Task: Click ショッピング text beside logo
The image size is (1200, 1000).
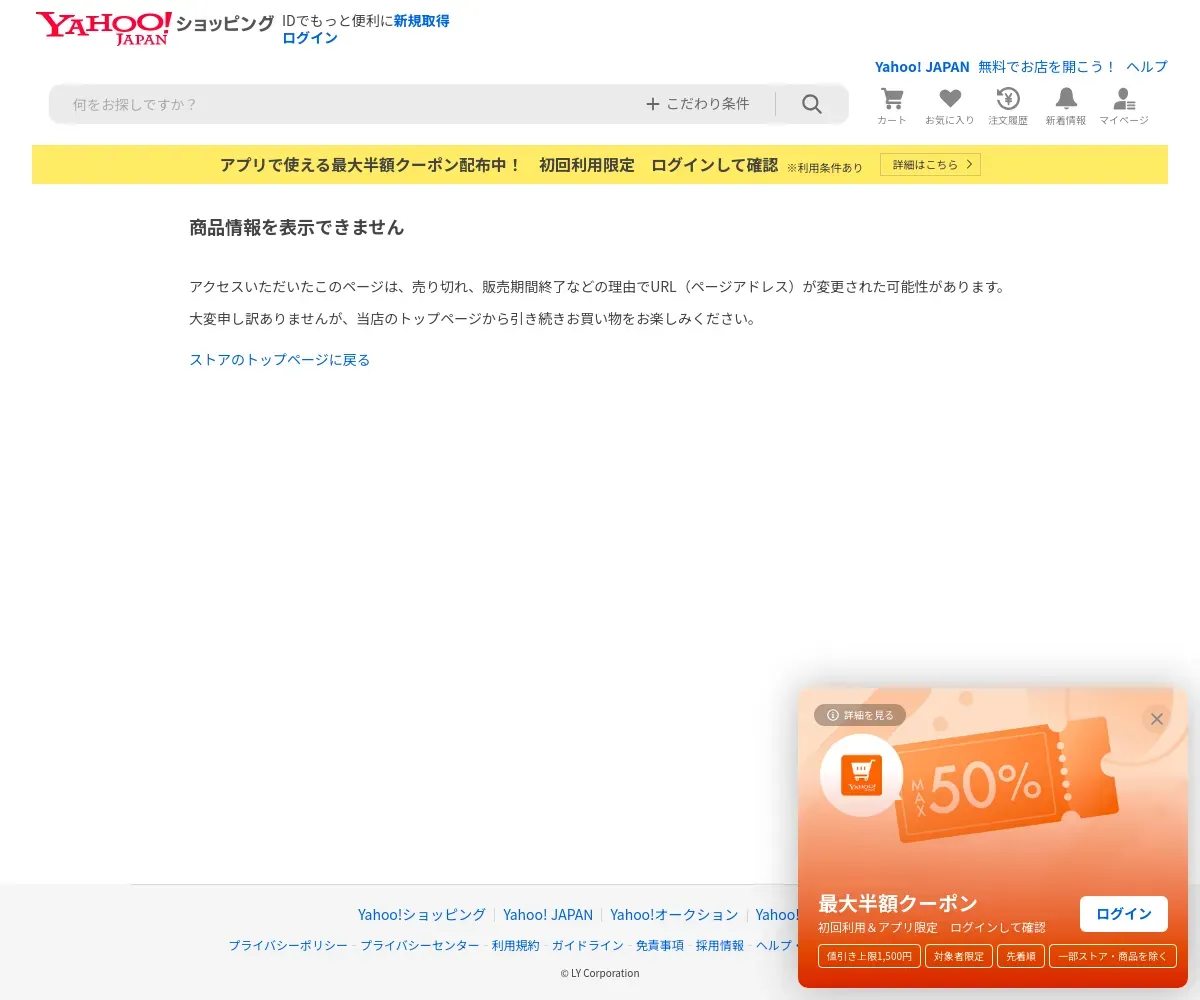Action: [x=225, y=24]
